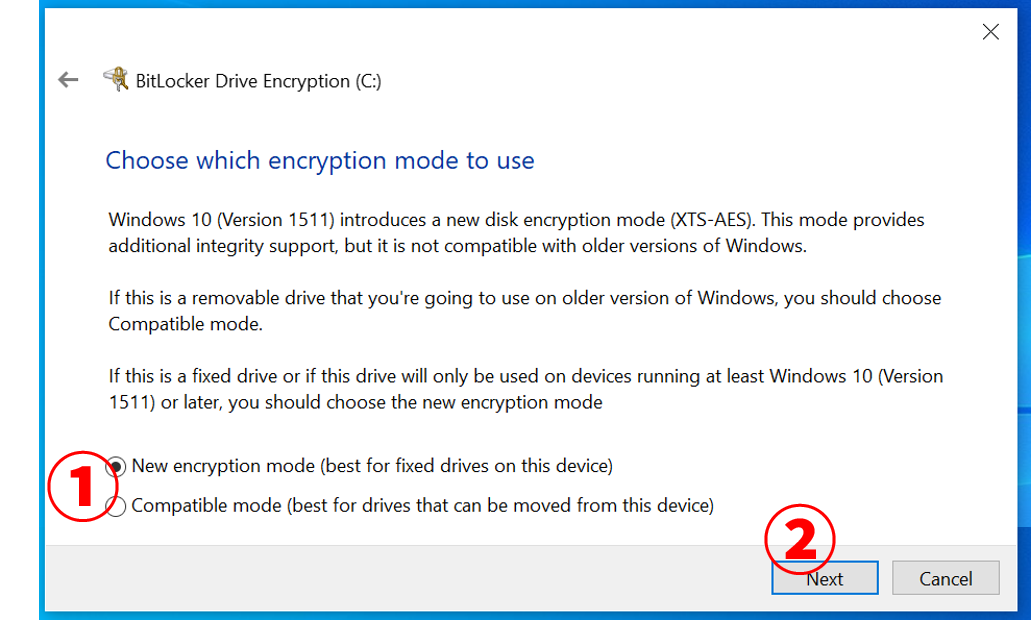Click the 'Compatible mode (best for drives that can be moved)' label
The image size is (1031, 635).
point(423,506)
